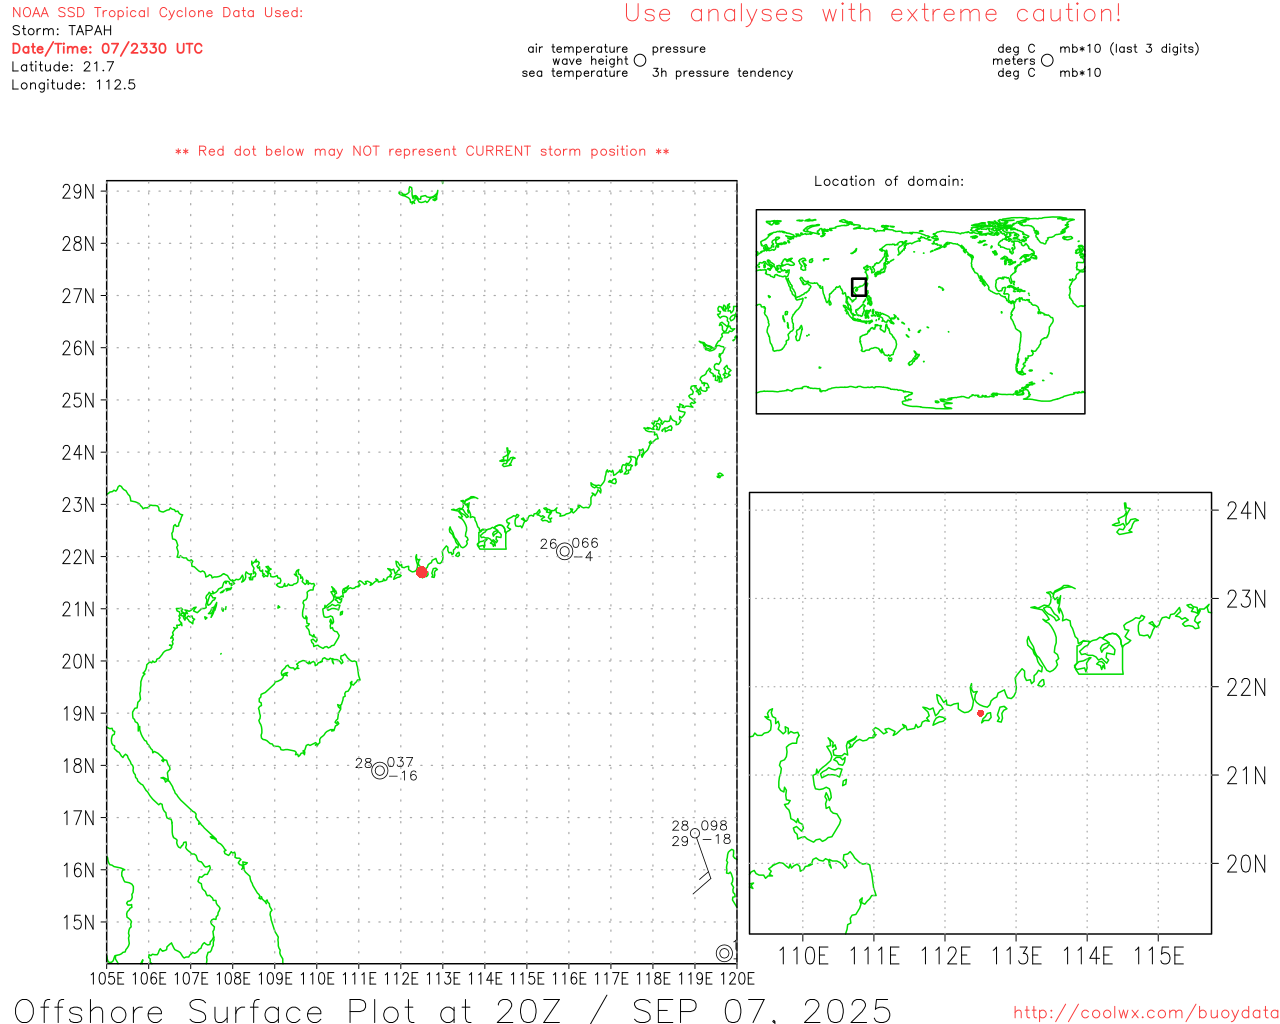Click the red storm dot in zoomed inset map

click(x=980, y=713)
